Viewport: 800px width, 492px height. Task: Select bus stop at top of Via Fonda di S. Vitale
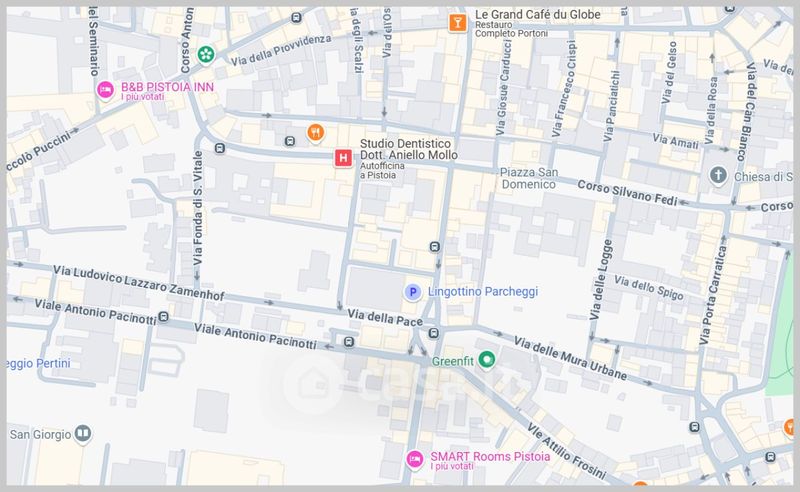(220, 149)
